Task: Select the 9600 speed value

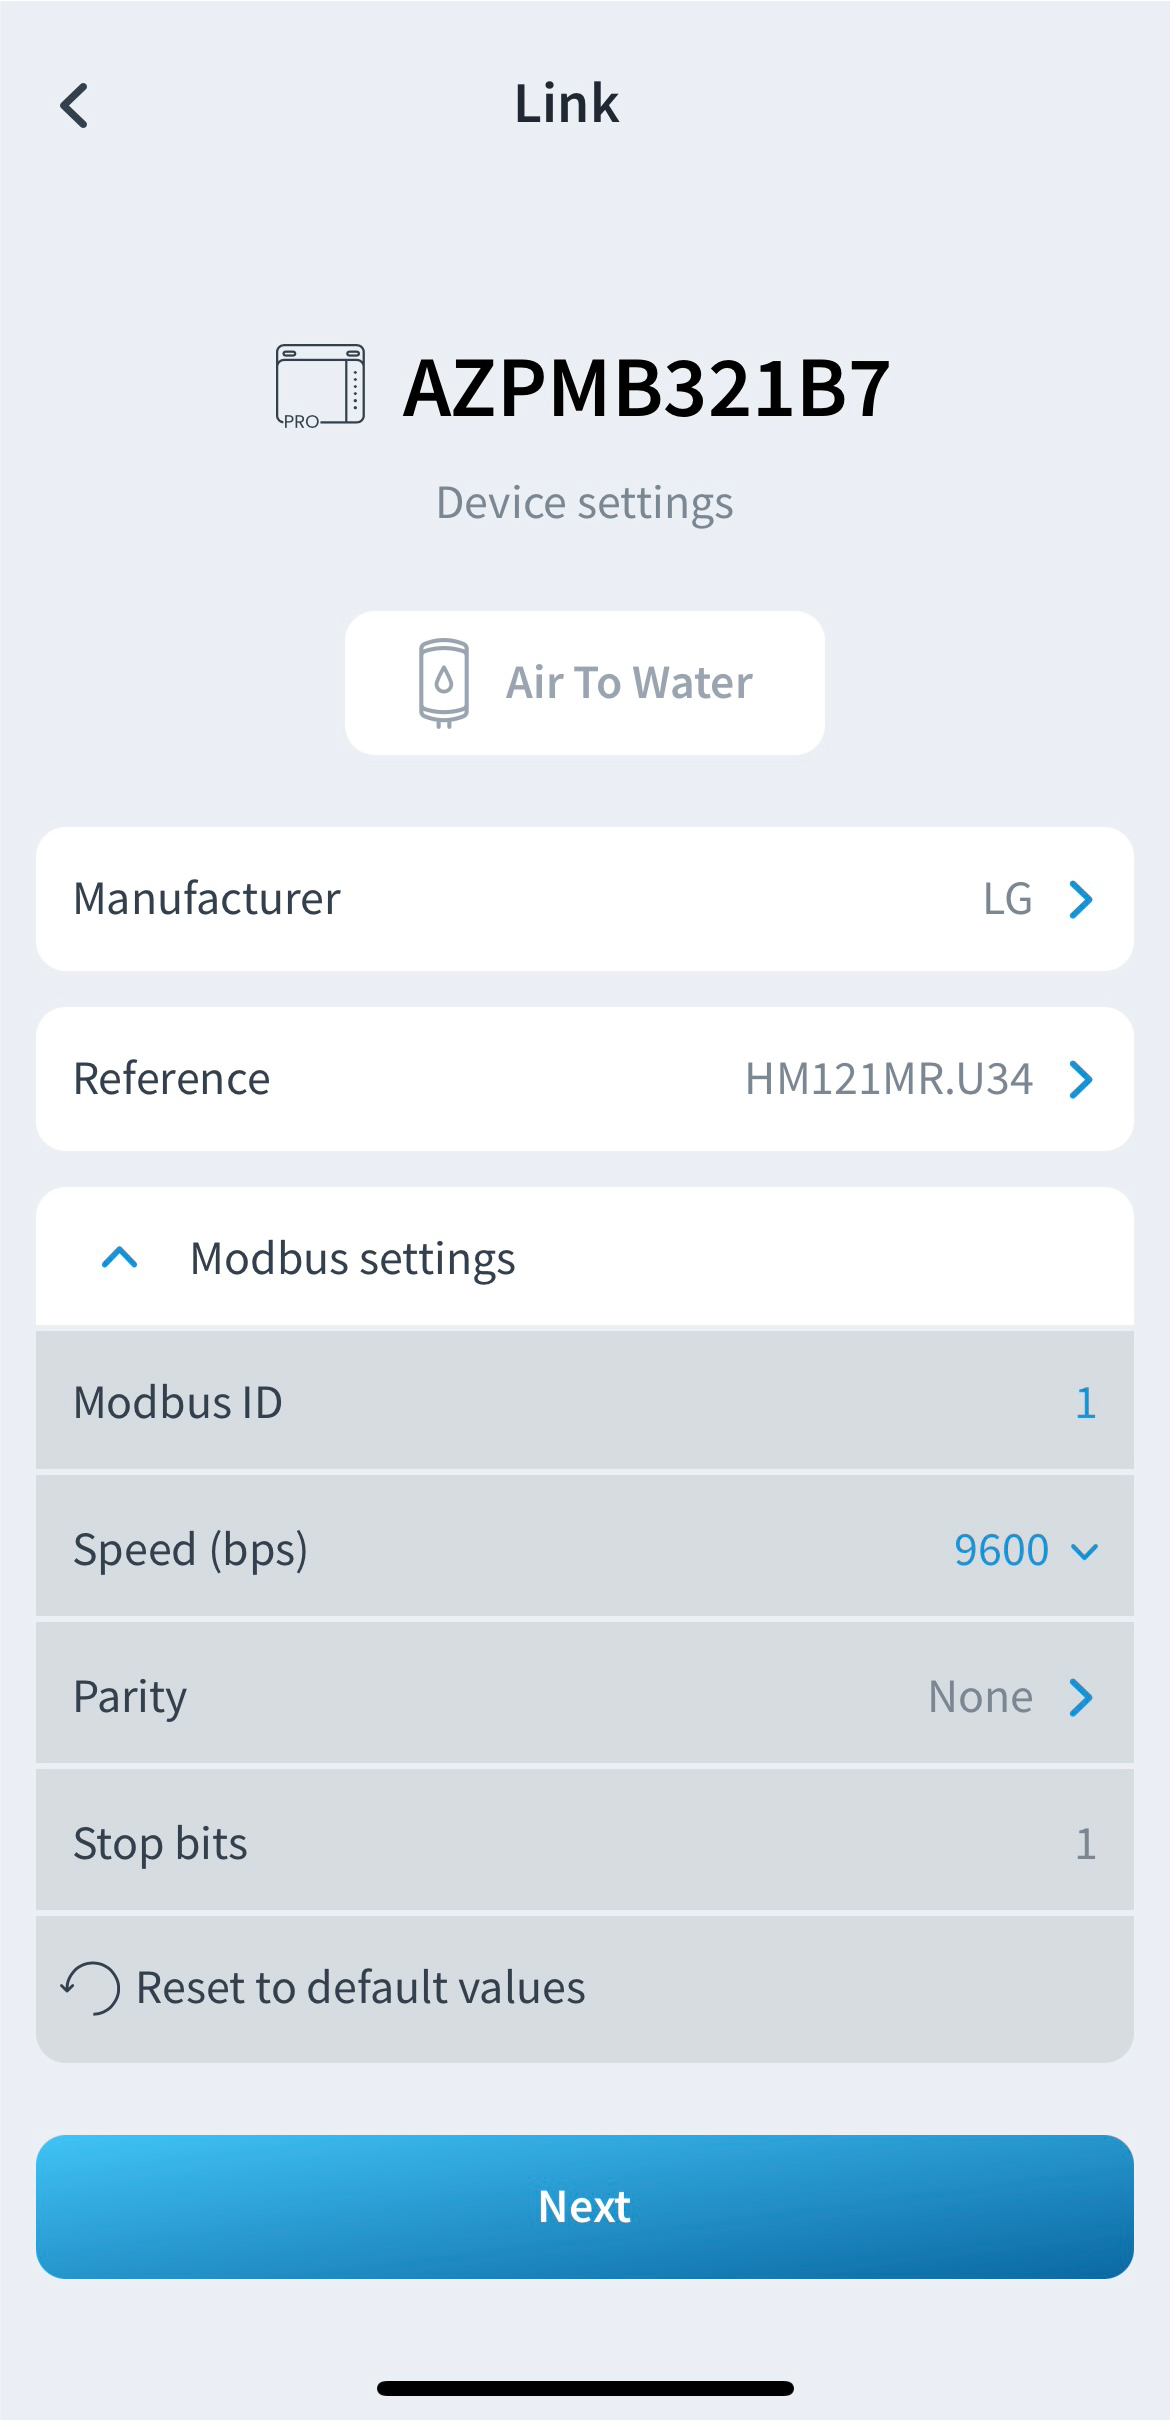Action: click(x=1000, y=1551)
